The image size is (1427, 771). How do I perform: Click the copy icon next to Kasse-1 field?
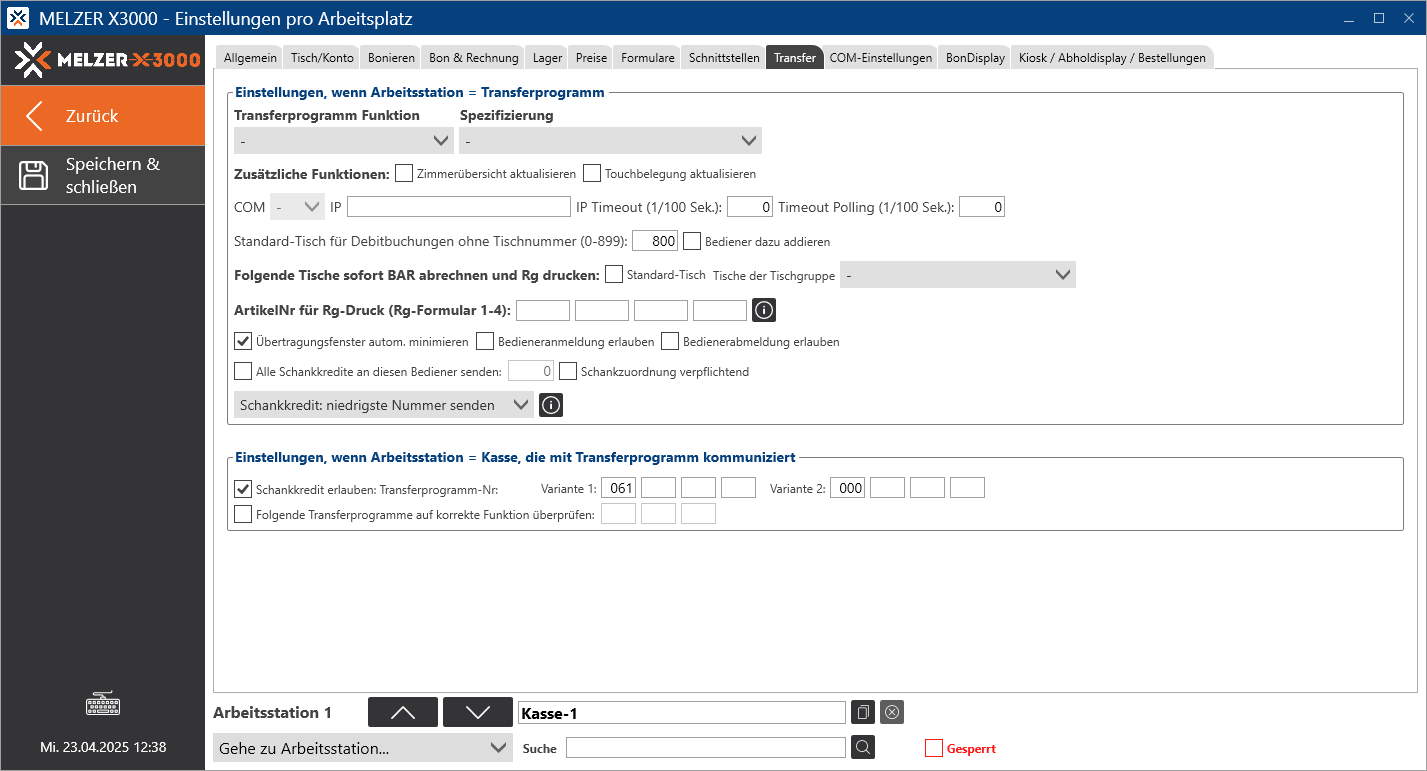864,713
